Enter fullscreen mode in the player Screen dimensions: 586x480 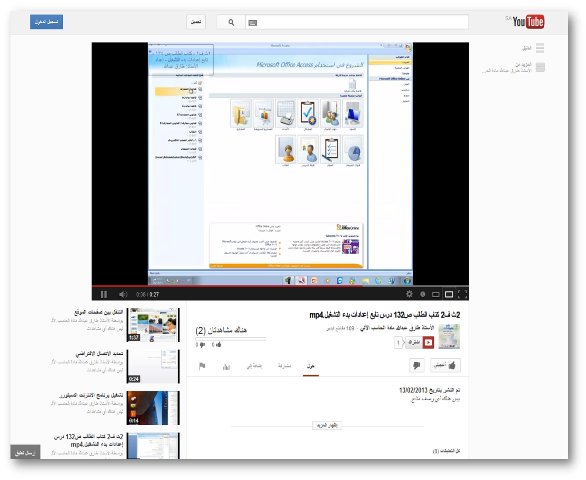pos(462,294)
